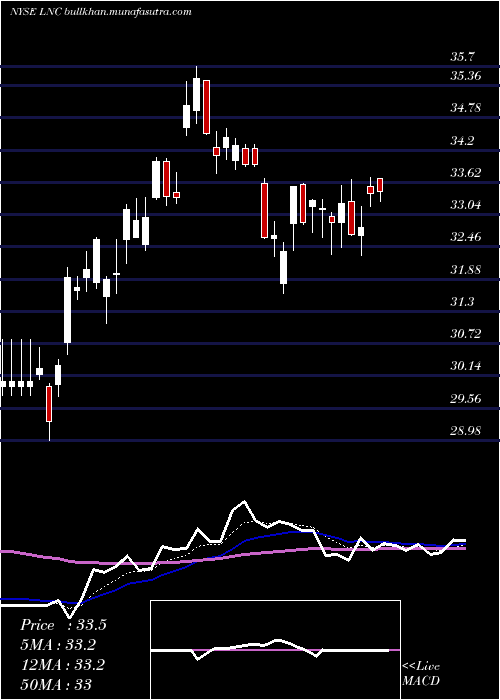This screenshot has width=500, height=700.
Task: Click the 35.36 price axis label
Action: pyautogui.click(x=465, y=75)
